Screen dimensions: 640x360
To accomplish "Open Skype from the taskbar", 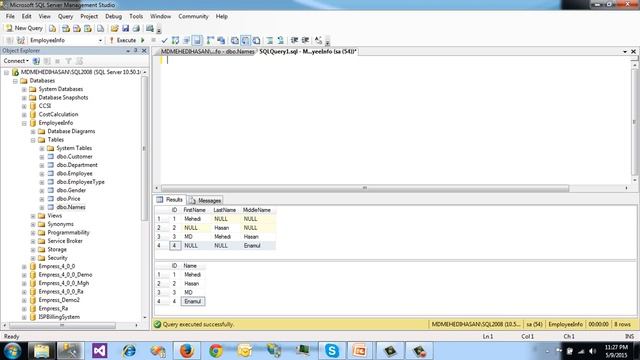I will coord(331,351).
